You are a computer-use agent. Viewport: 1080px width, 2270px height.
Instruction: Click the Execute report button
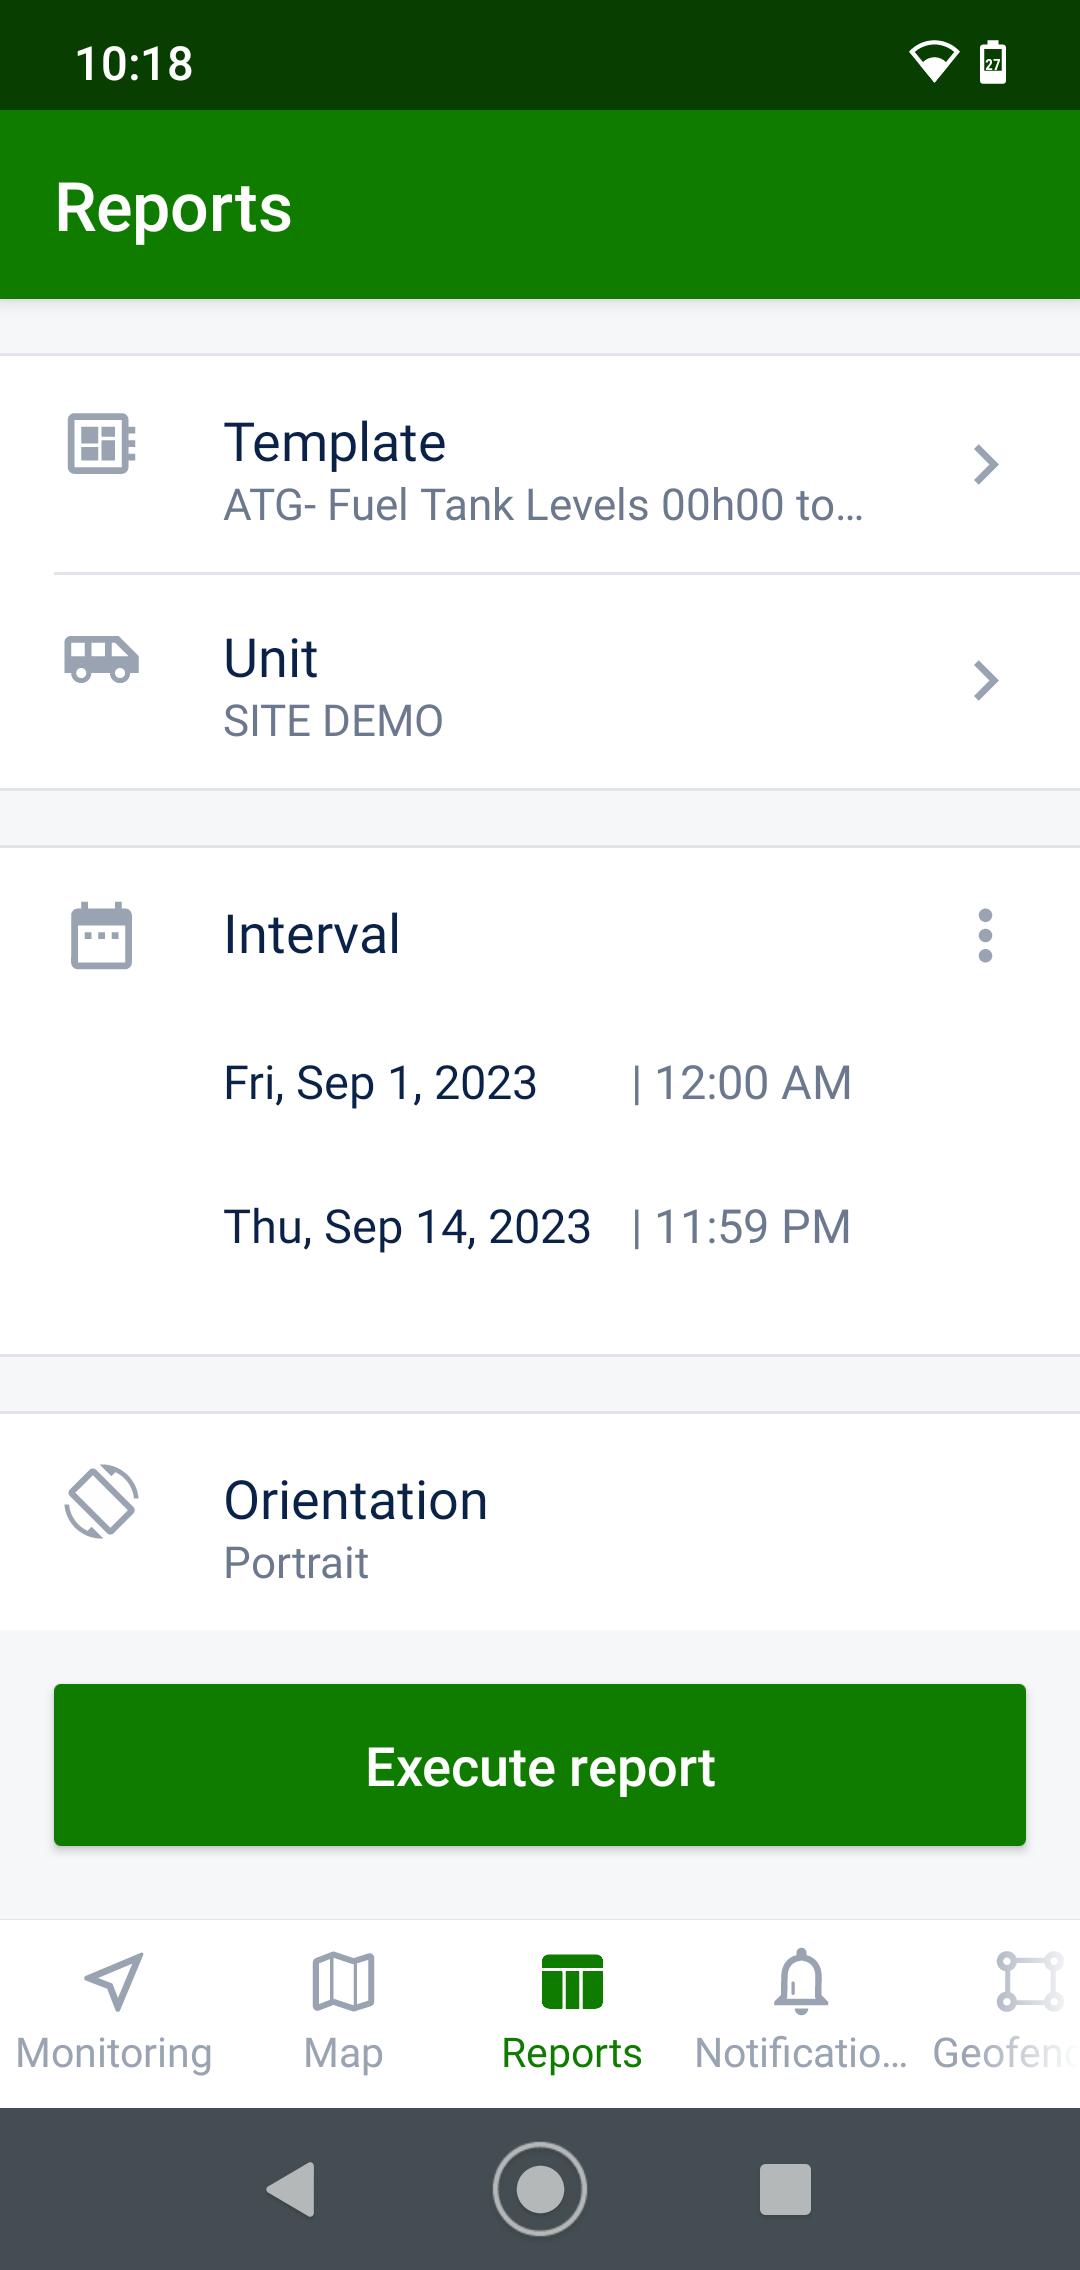point(540,1765)
